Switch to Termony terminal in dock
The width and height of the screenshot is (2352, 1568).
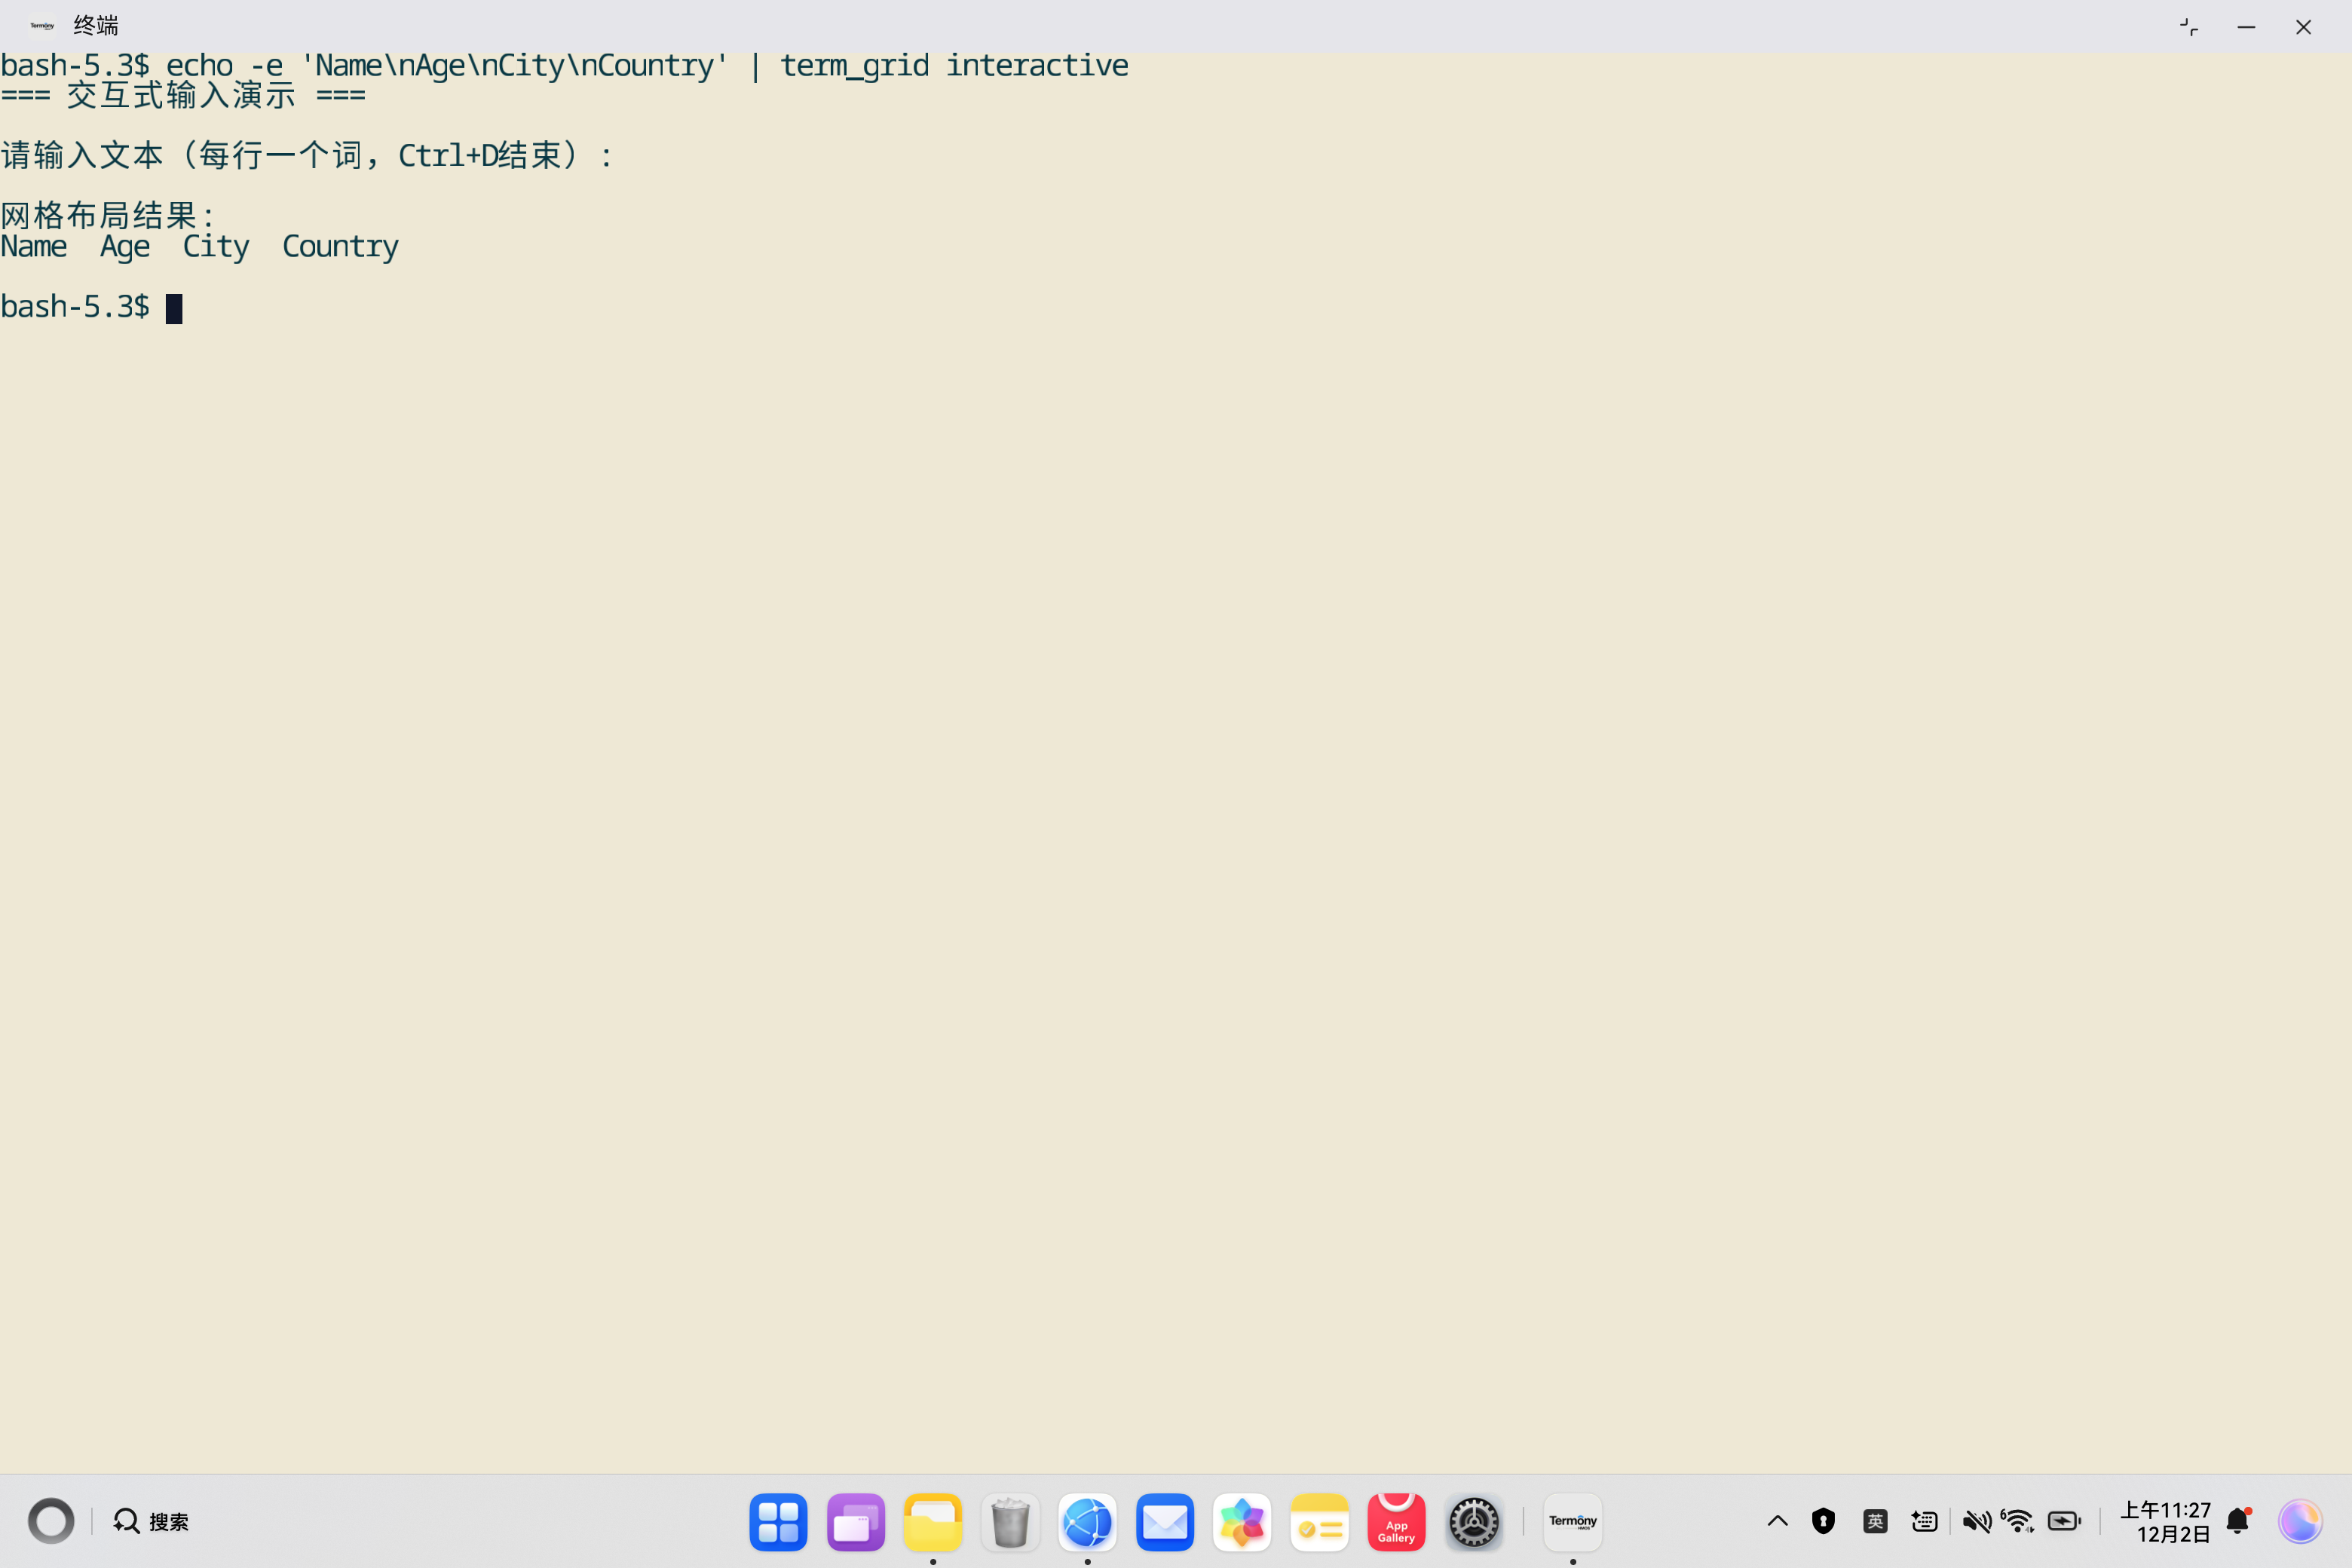pyautogui.click(x=1572, y=1522)
